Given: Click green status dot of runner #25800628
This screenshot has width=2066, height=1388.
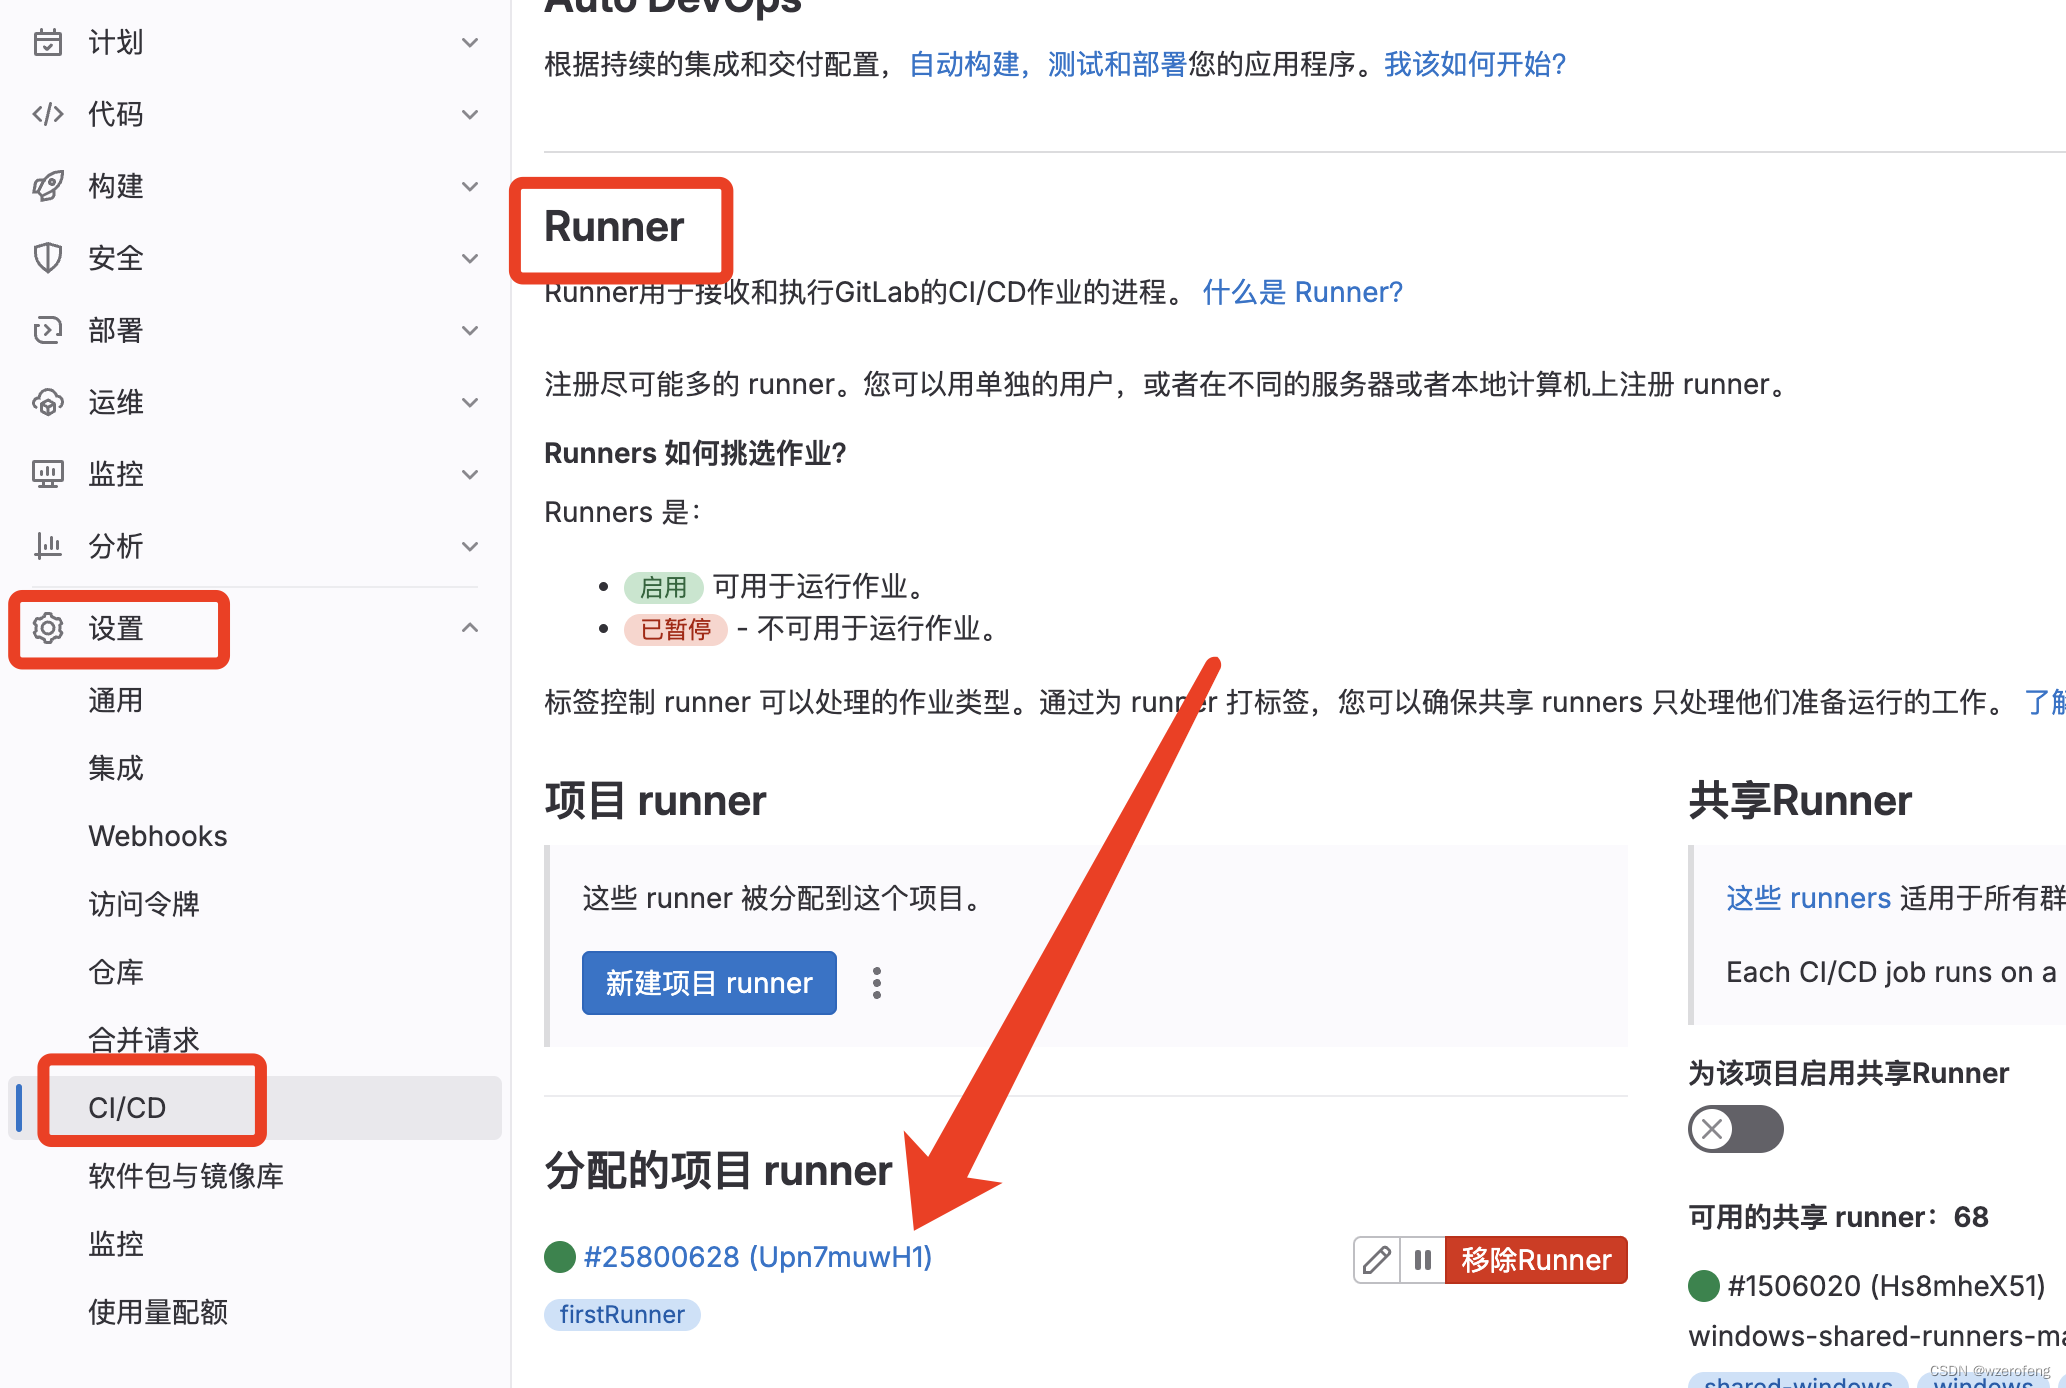Looking at the screenshot, I should click(560, 1257).
